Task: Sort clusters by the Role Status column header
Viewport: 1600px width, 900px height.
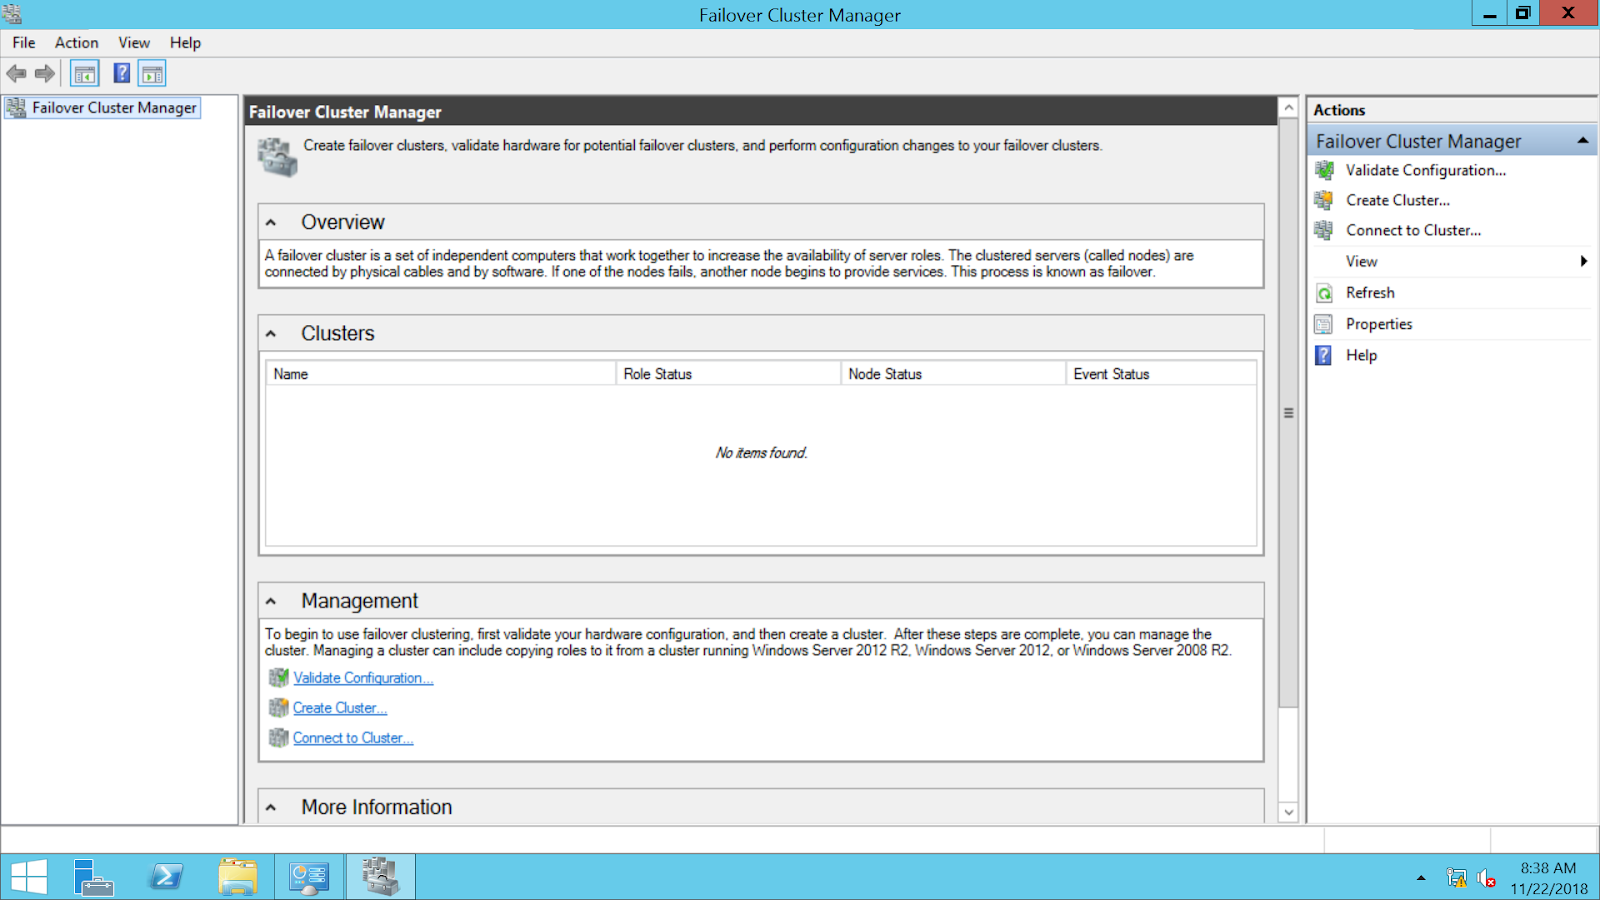Action: coord(729,374)
